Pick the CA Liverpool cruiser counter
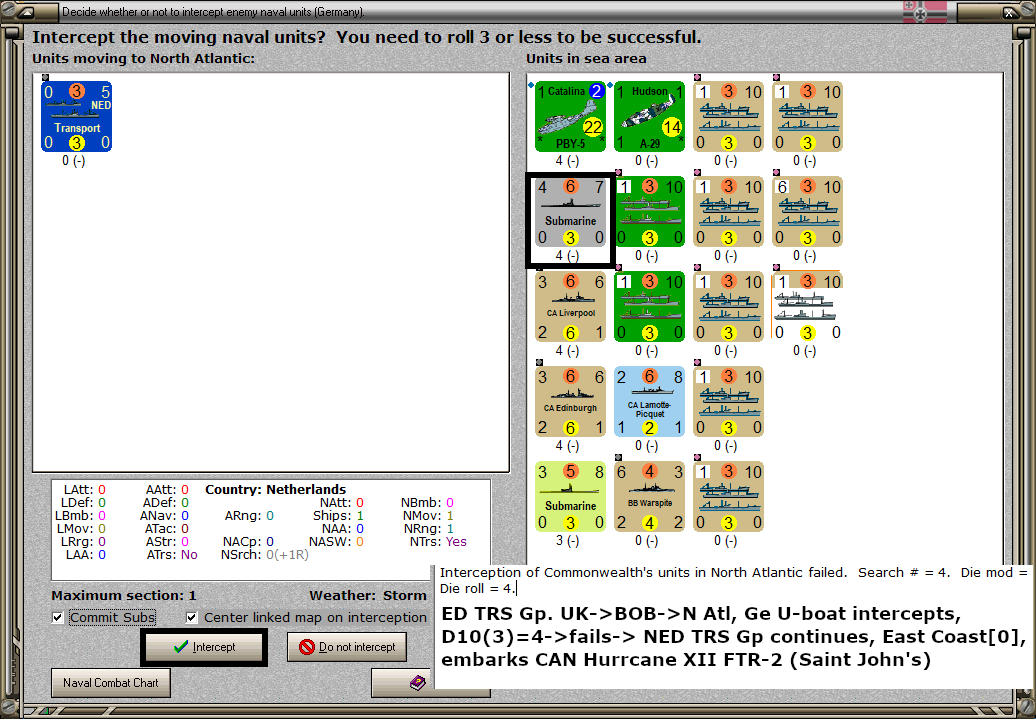This screenshot has width=1036, height=719. pos(570,307)
